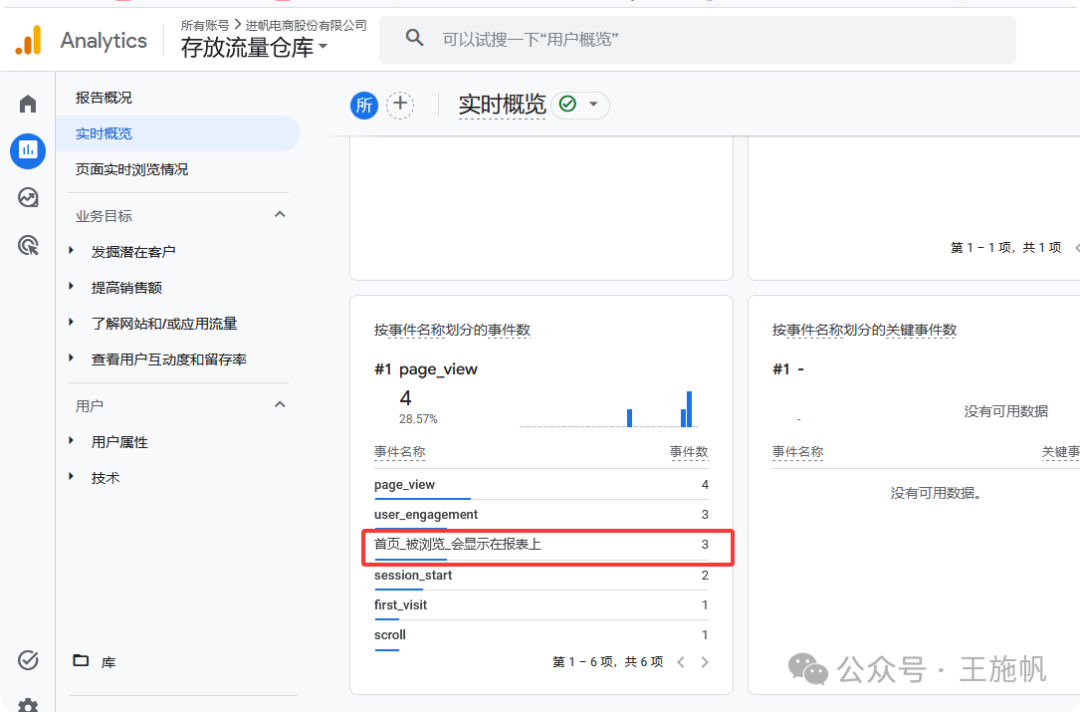
Task: Select the session_start row
Action: tap(541, 575)
